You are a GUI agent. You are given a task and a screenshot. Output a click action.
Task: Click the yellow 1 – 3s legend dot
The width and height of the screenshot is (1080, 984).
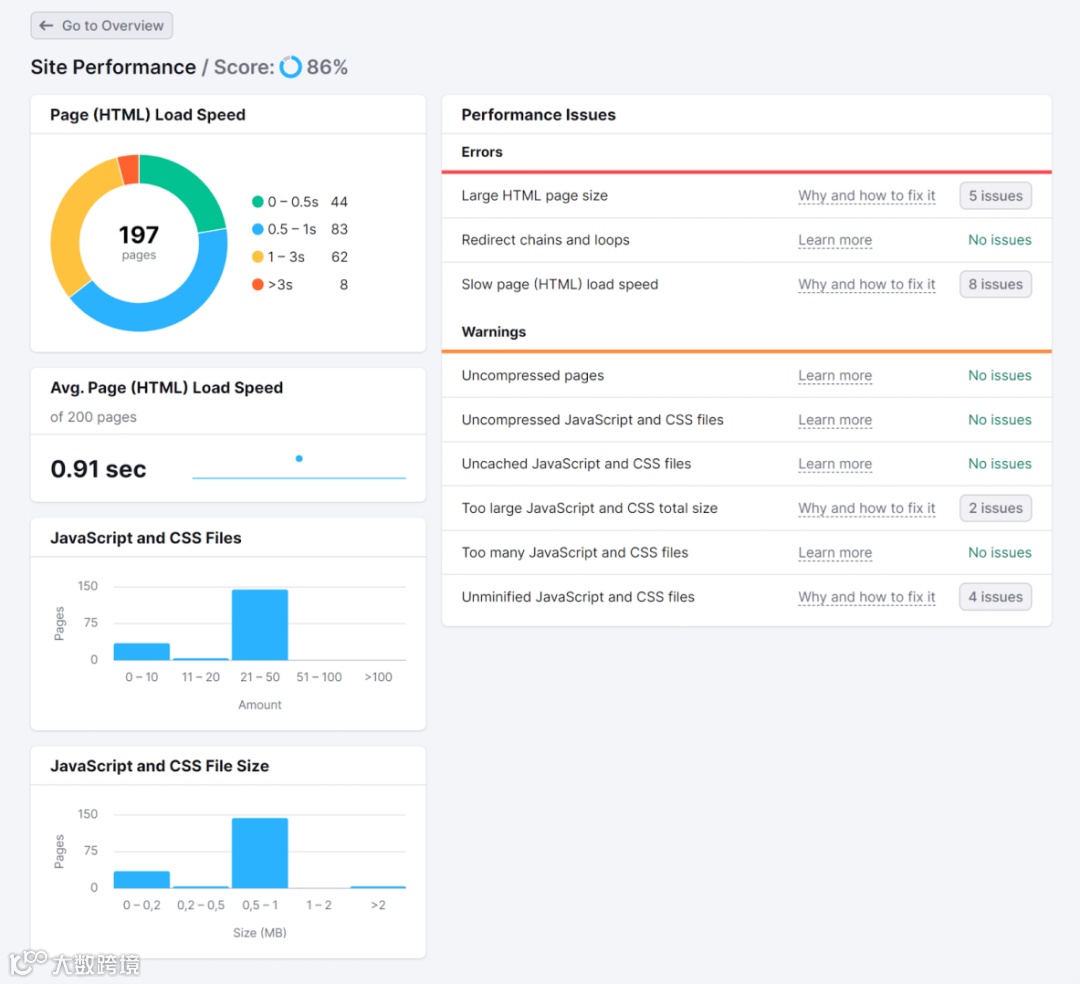[x=258, y=257]
